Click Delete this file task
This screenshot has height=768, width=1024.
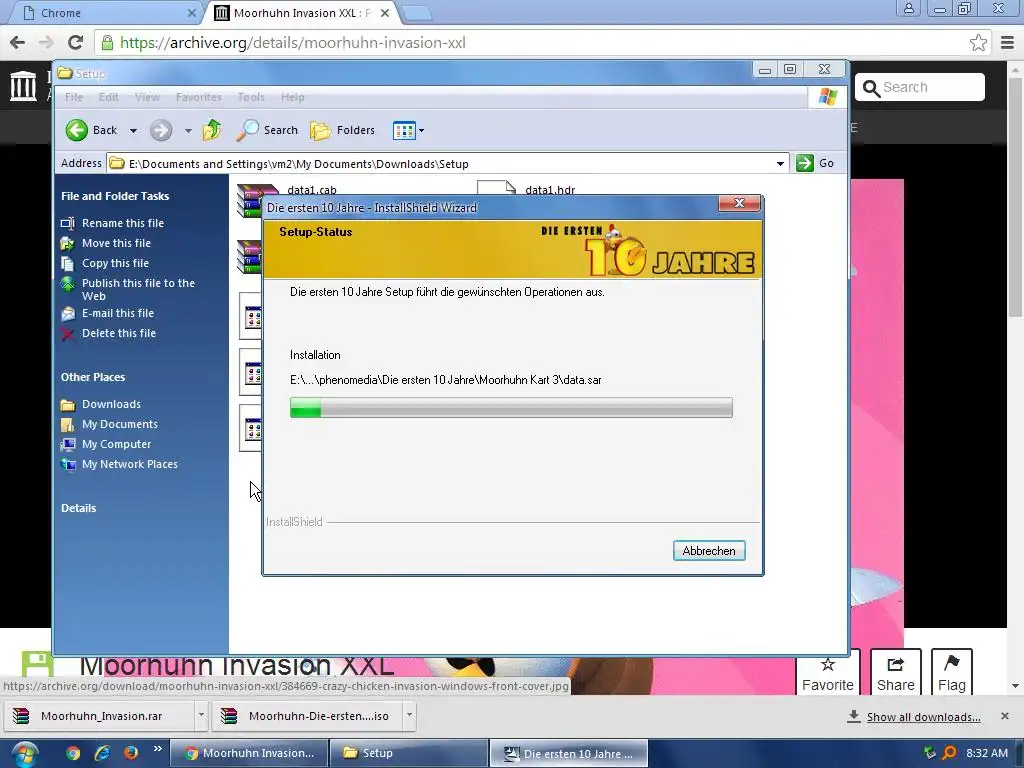click(x=119, y=333)
